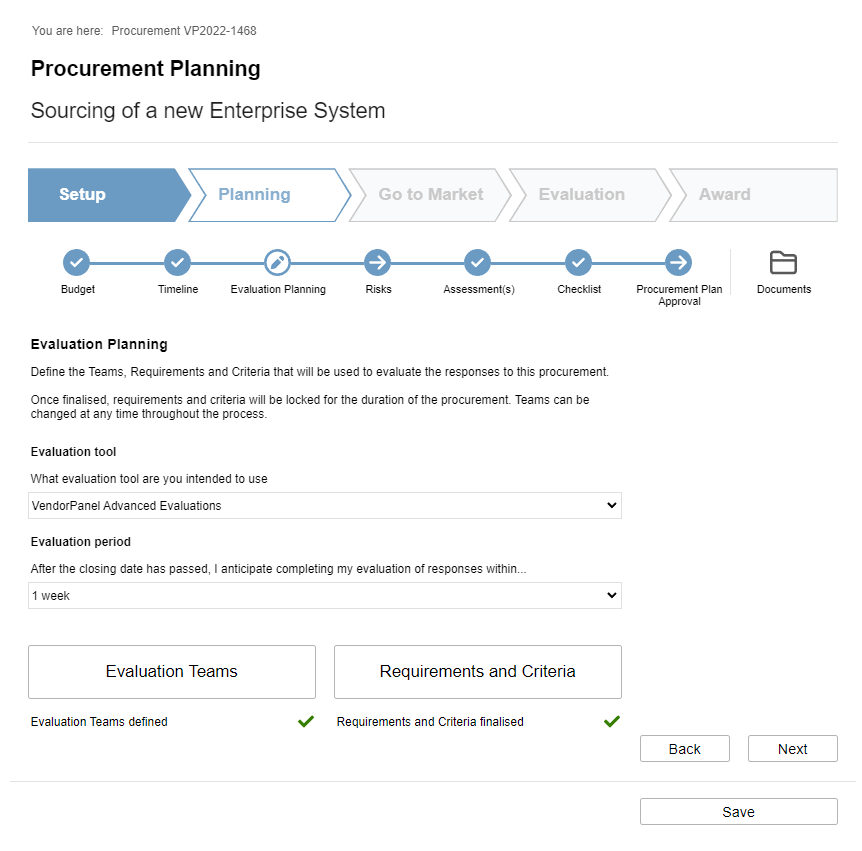862x851 pixels.
Task: Select the Award stage tab
Action: (753, 195)
